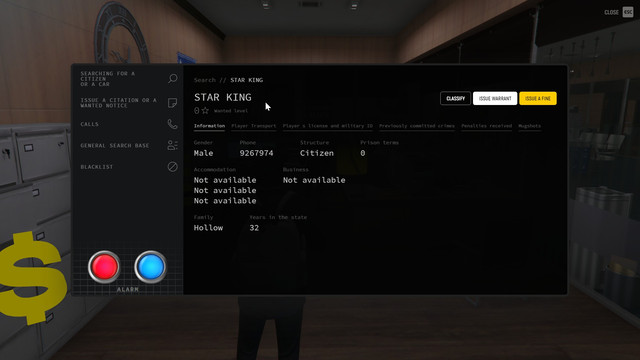
Task: Click the phone icon beside Calls
Action: (173, 124)
